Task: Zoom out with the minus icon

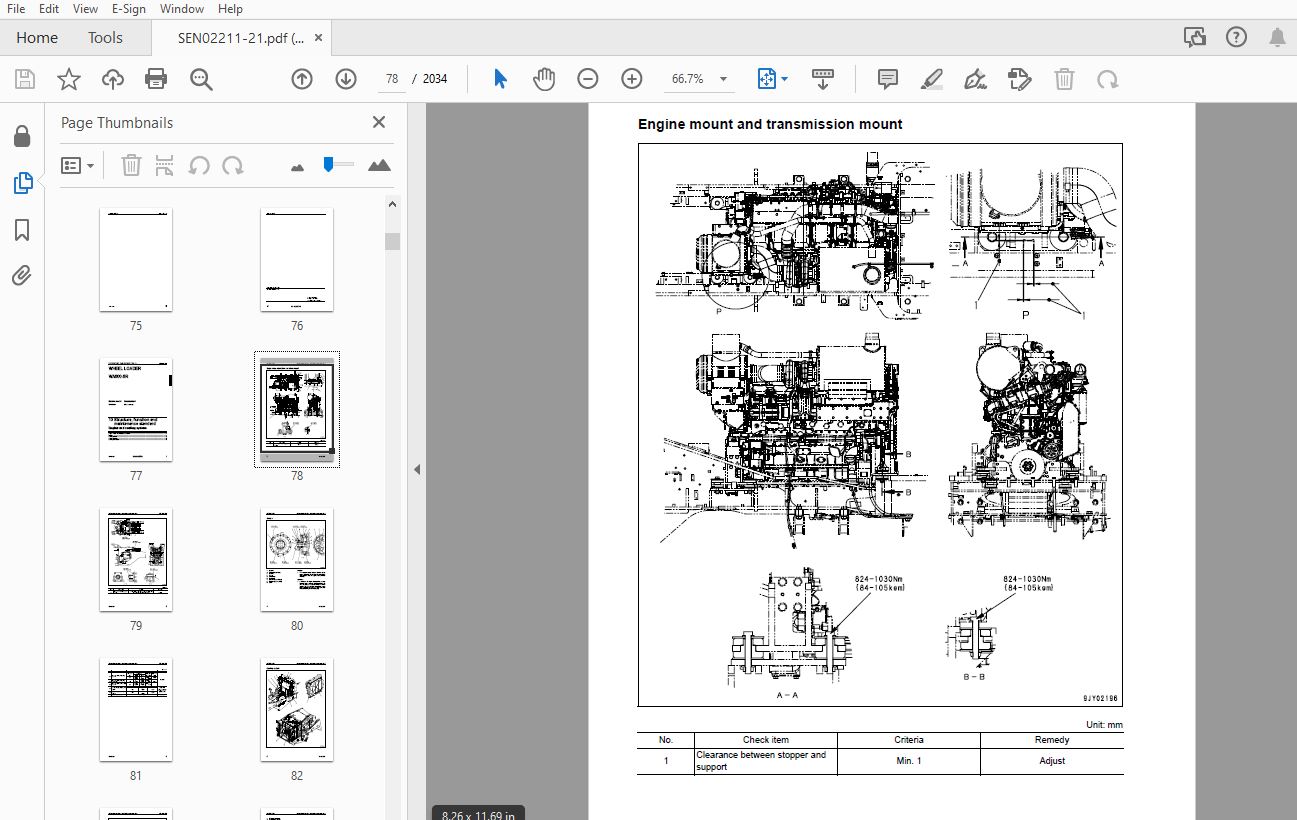Action: (588, 79)
